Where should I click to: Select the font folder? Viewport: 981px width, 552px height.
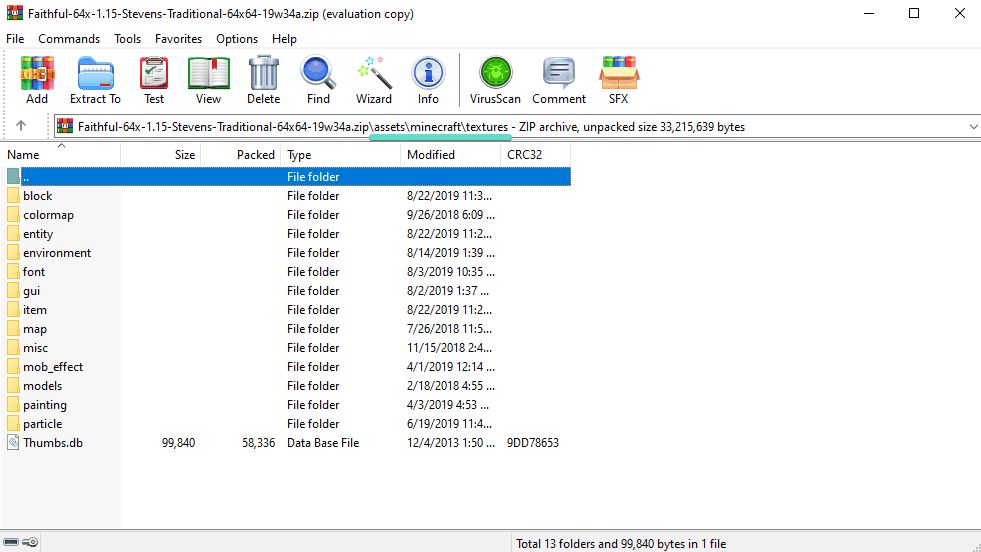[x=34, y=272]
